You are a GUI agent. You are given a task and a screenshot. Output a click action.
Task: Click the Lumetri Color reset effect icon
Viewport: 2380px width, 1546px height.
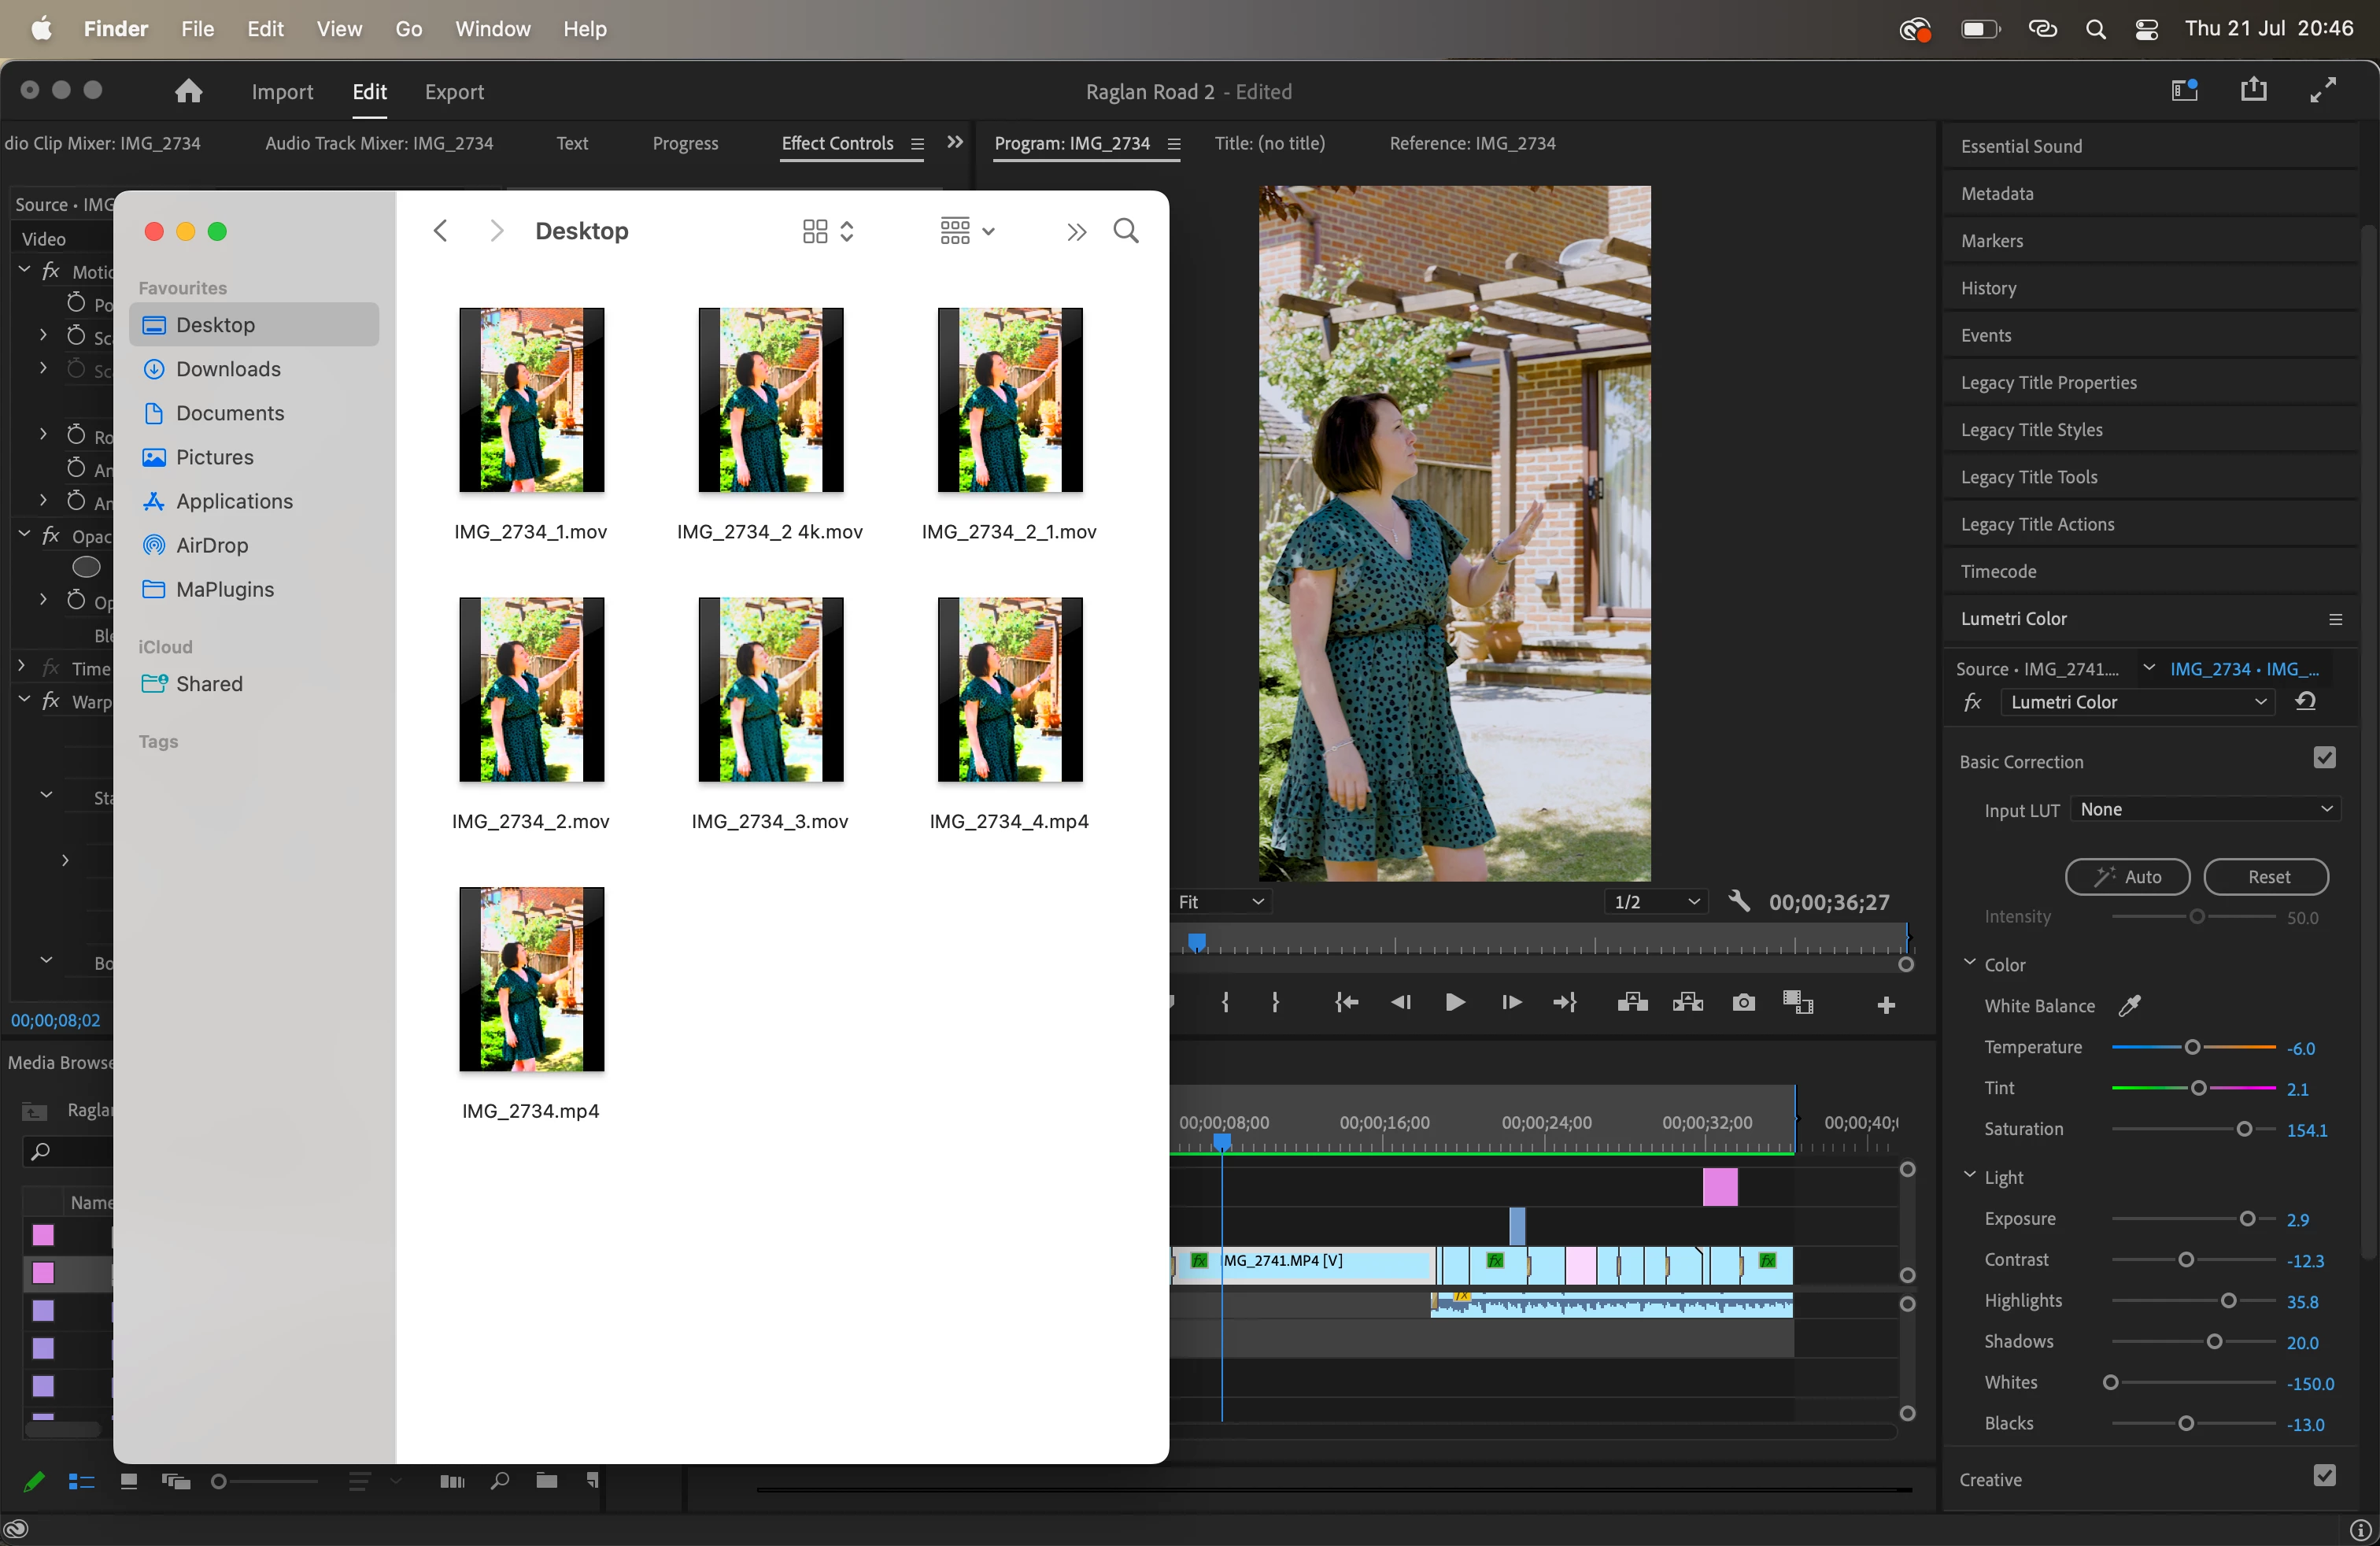pos(2306,701)
